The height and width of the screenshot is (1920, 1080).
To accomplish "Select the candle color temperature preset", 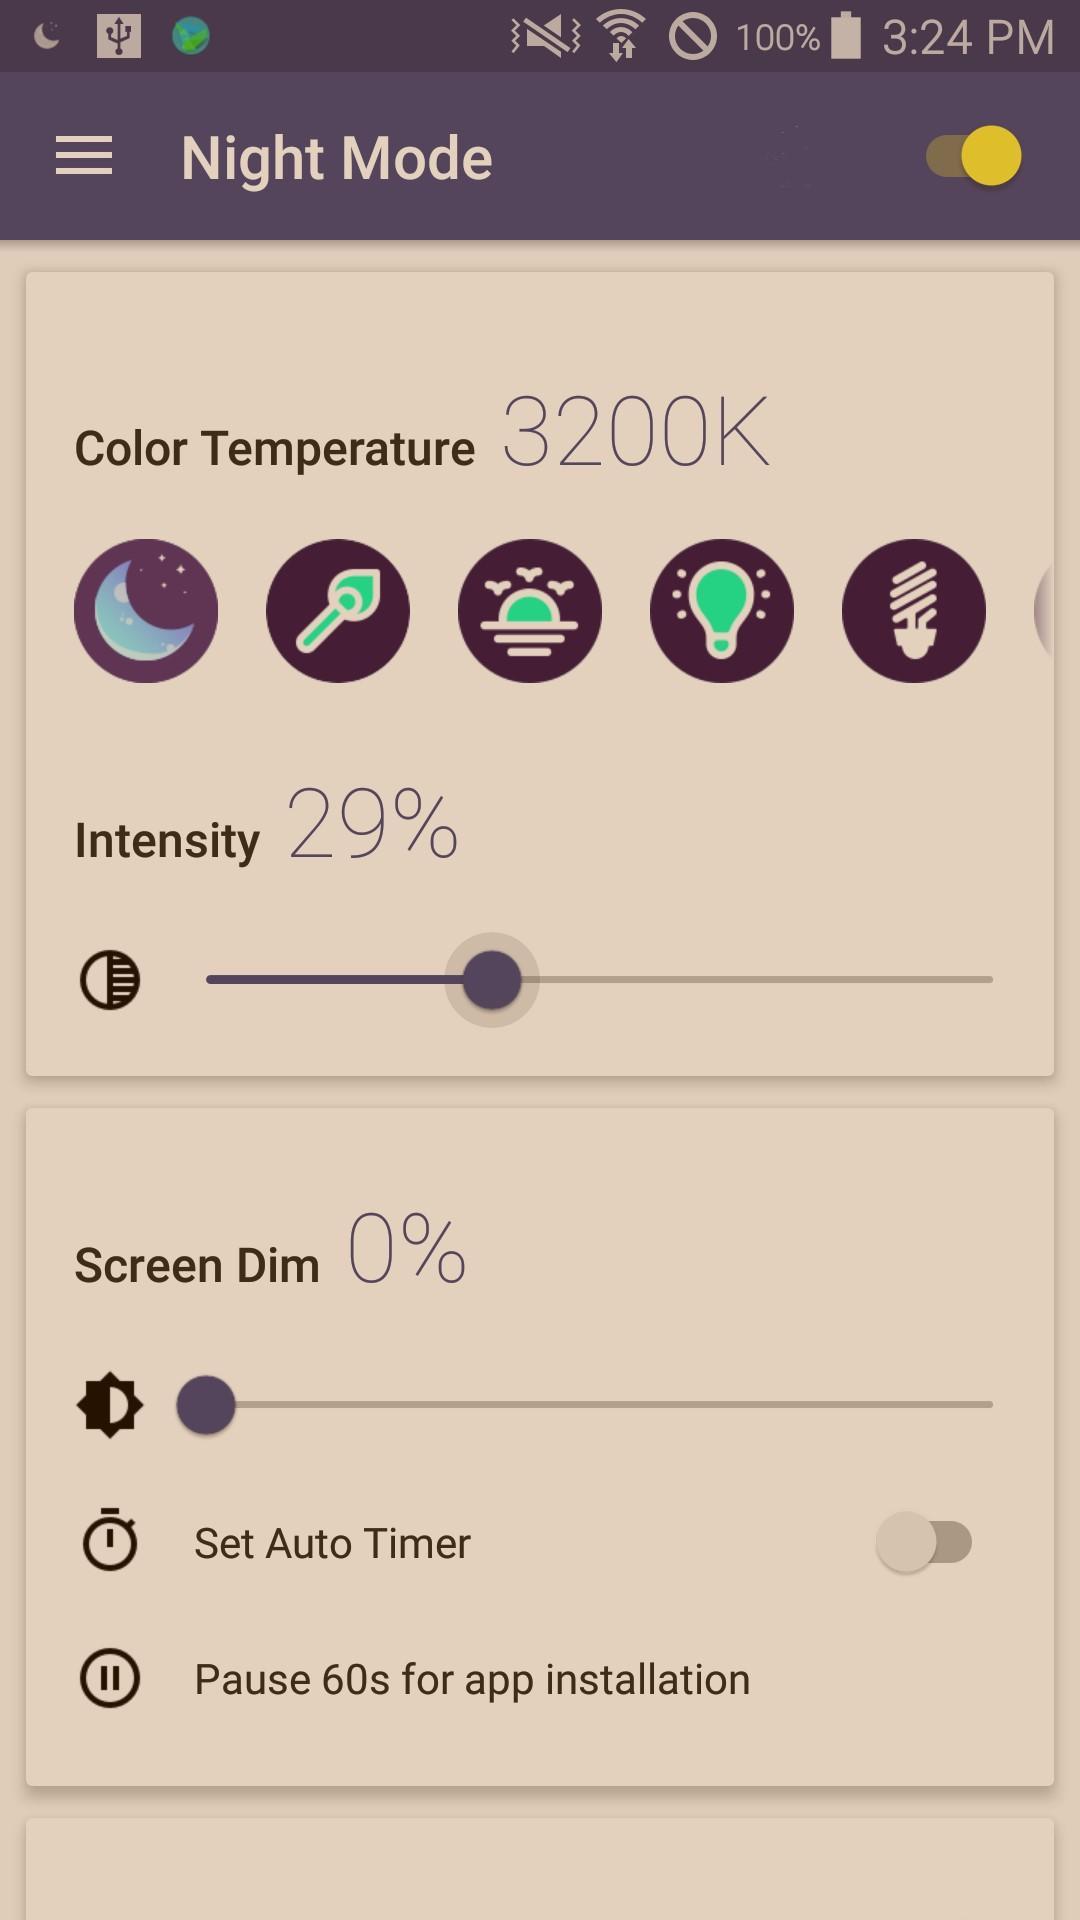I will (338, 611).
